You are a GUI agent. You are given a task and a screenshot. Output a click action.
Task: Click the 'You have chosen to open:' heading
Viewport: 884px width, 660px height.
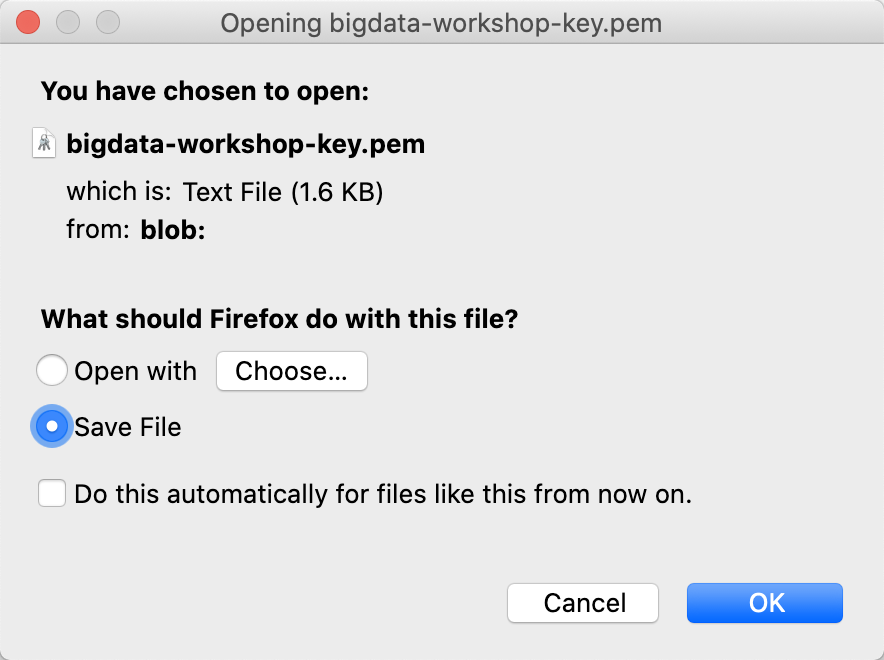pos(205,92)
